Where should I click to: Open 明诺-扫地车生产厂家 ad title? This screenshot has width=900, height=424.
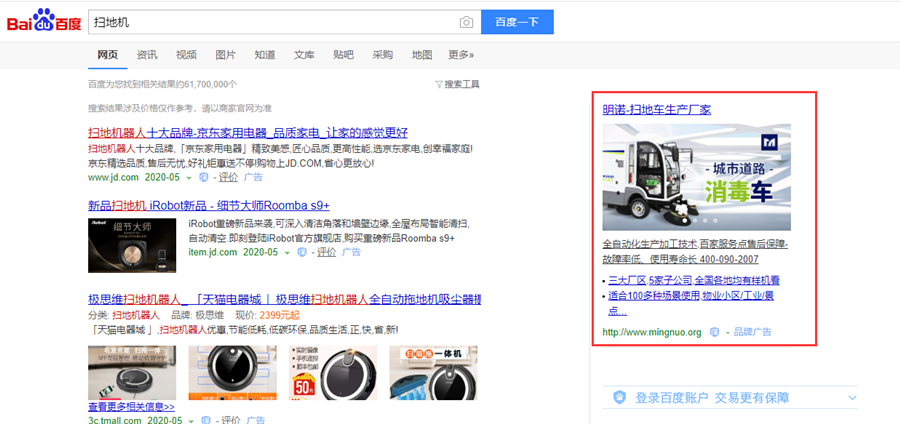point(657,110)
